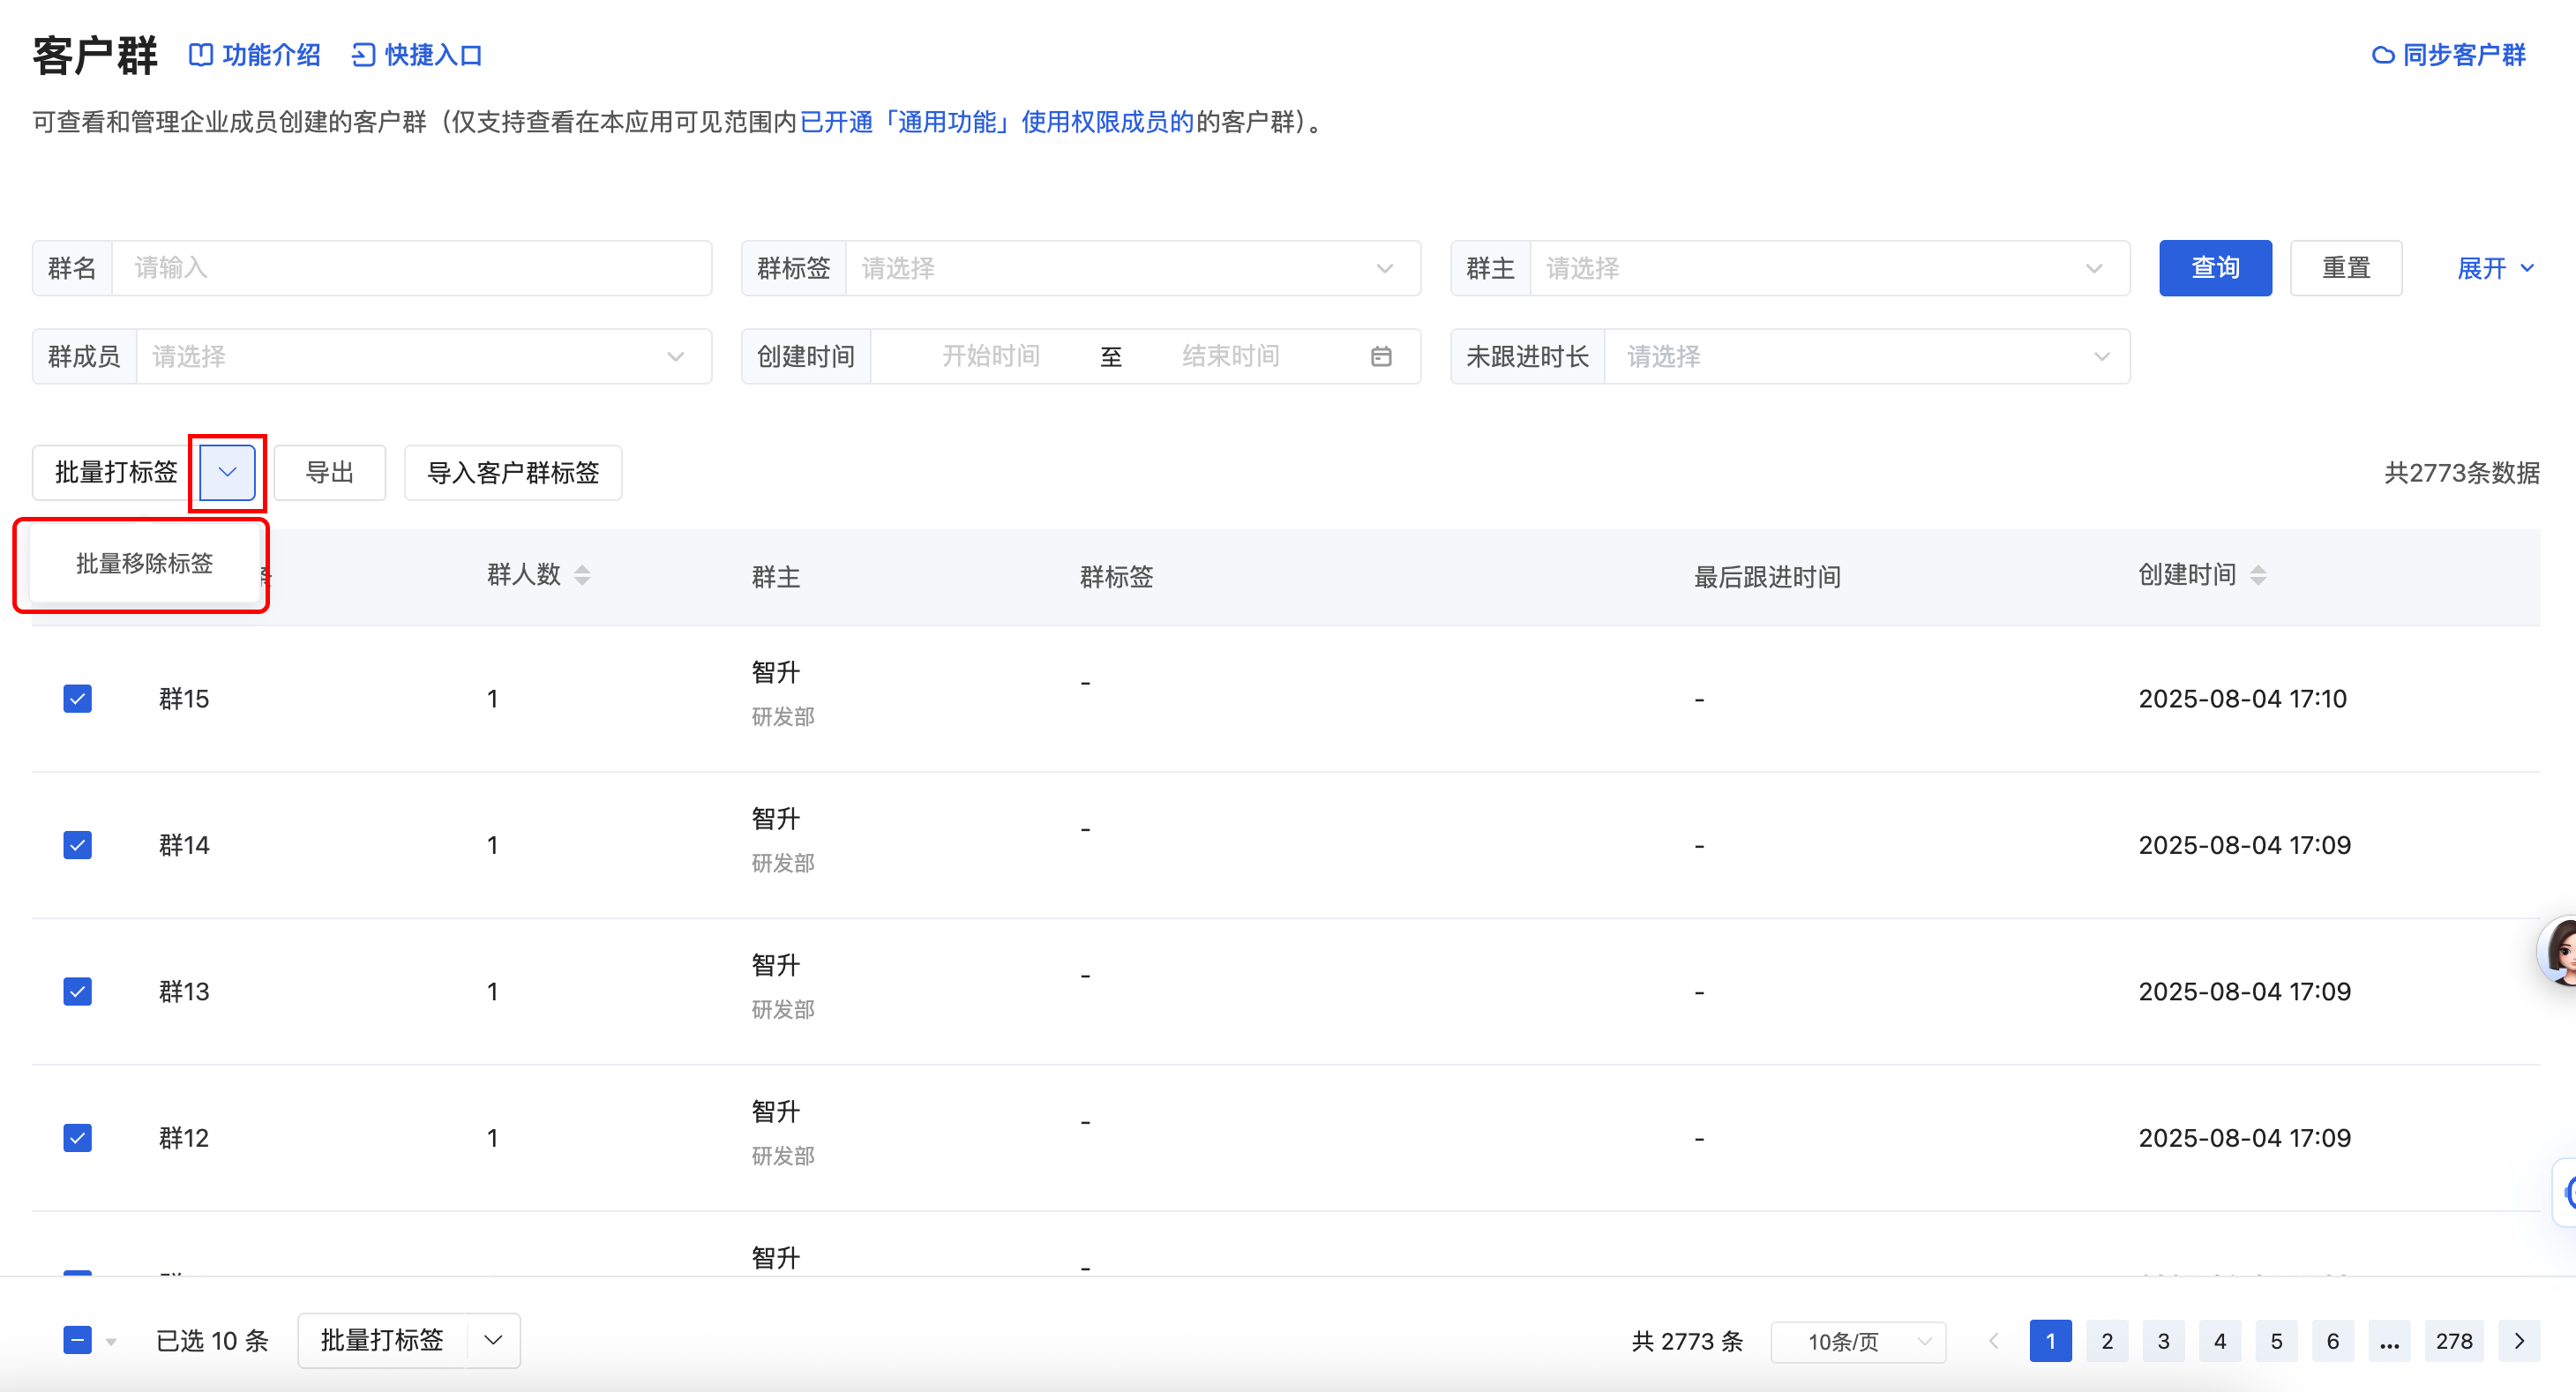Open the footer 批量打标签 dropdown arrow
Screen dimensions: 2576x1392
(493, 1340)
